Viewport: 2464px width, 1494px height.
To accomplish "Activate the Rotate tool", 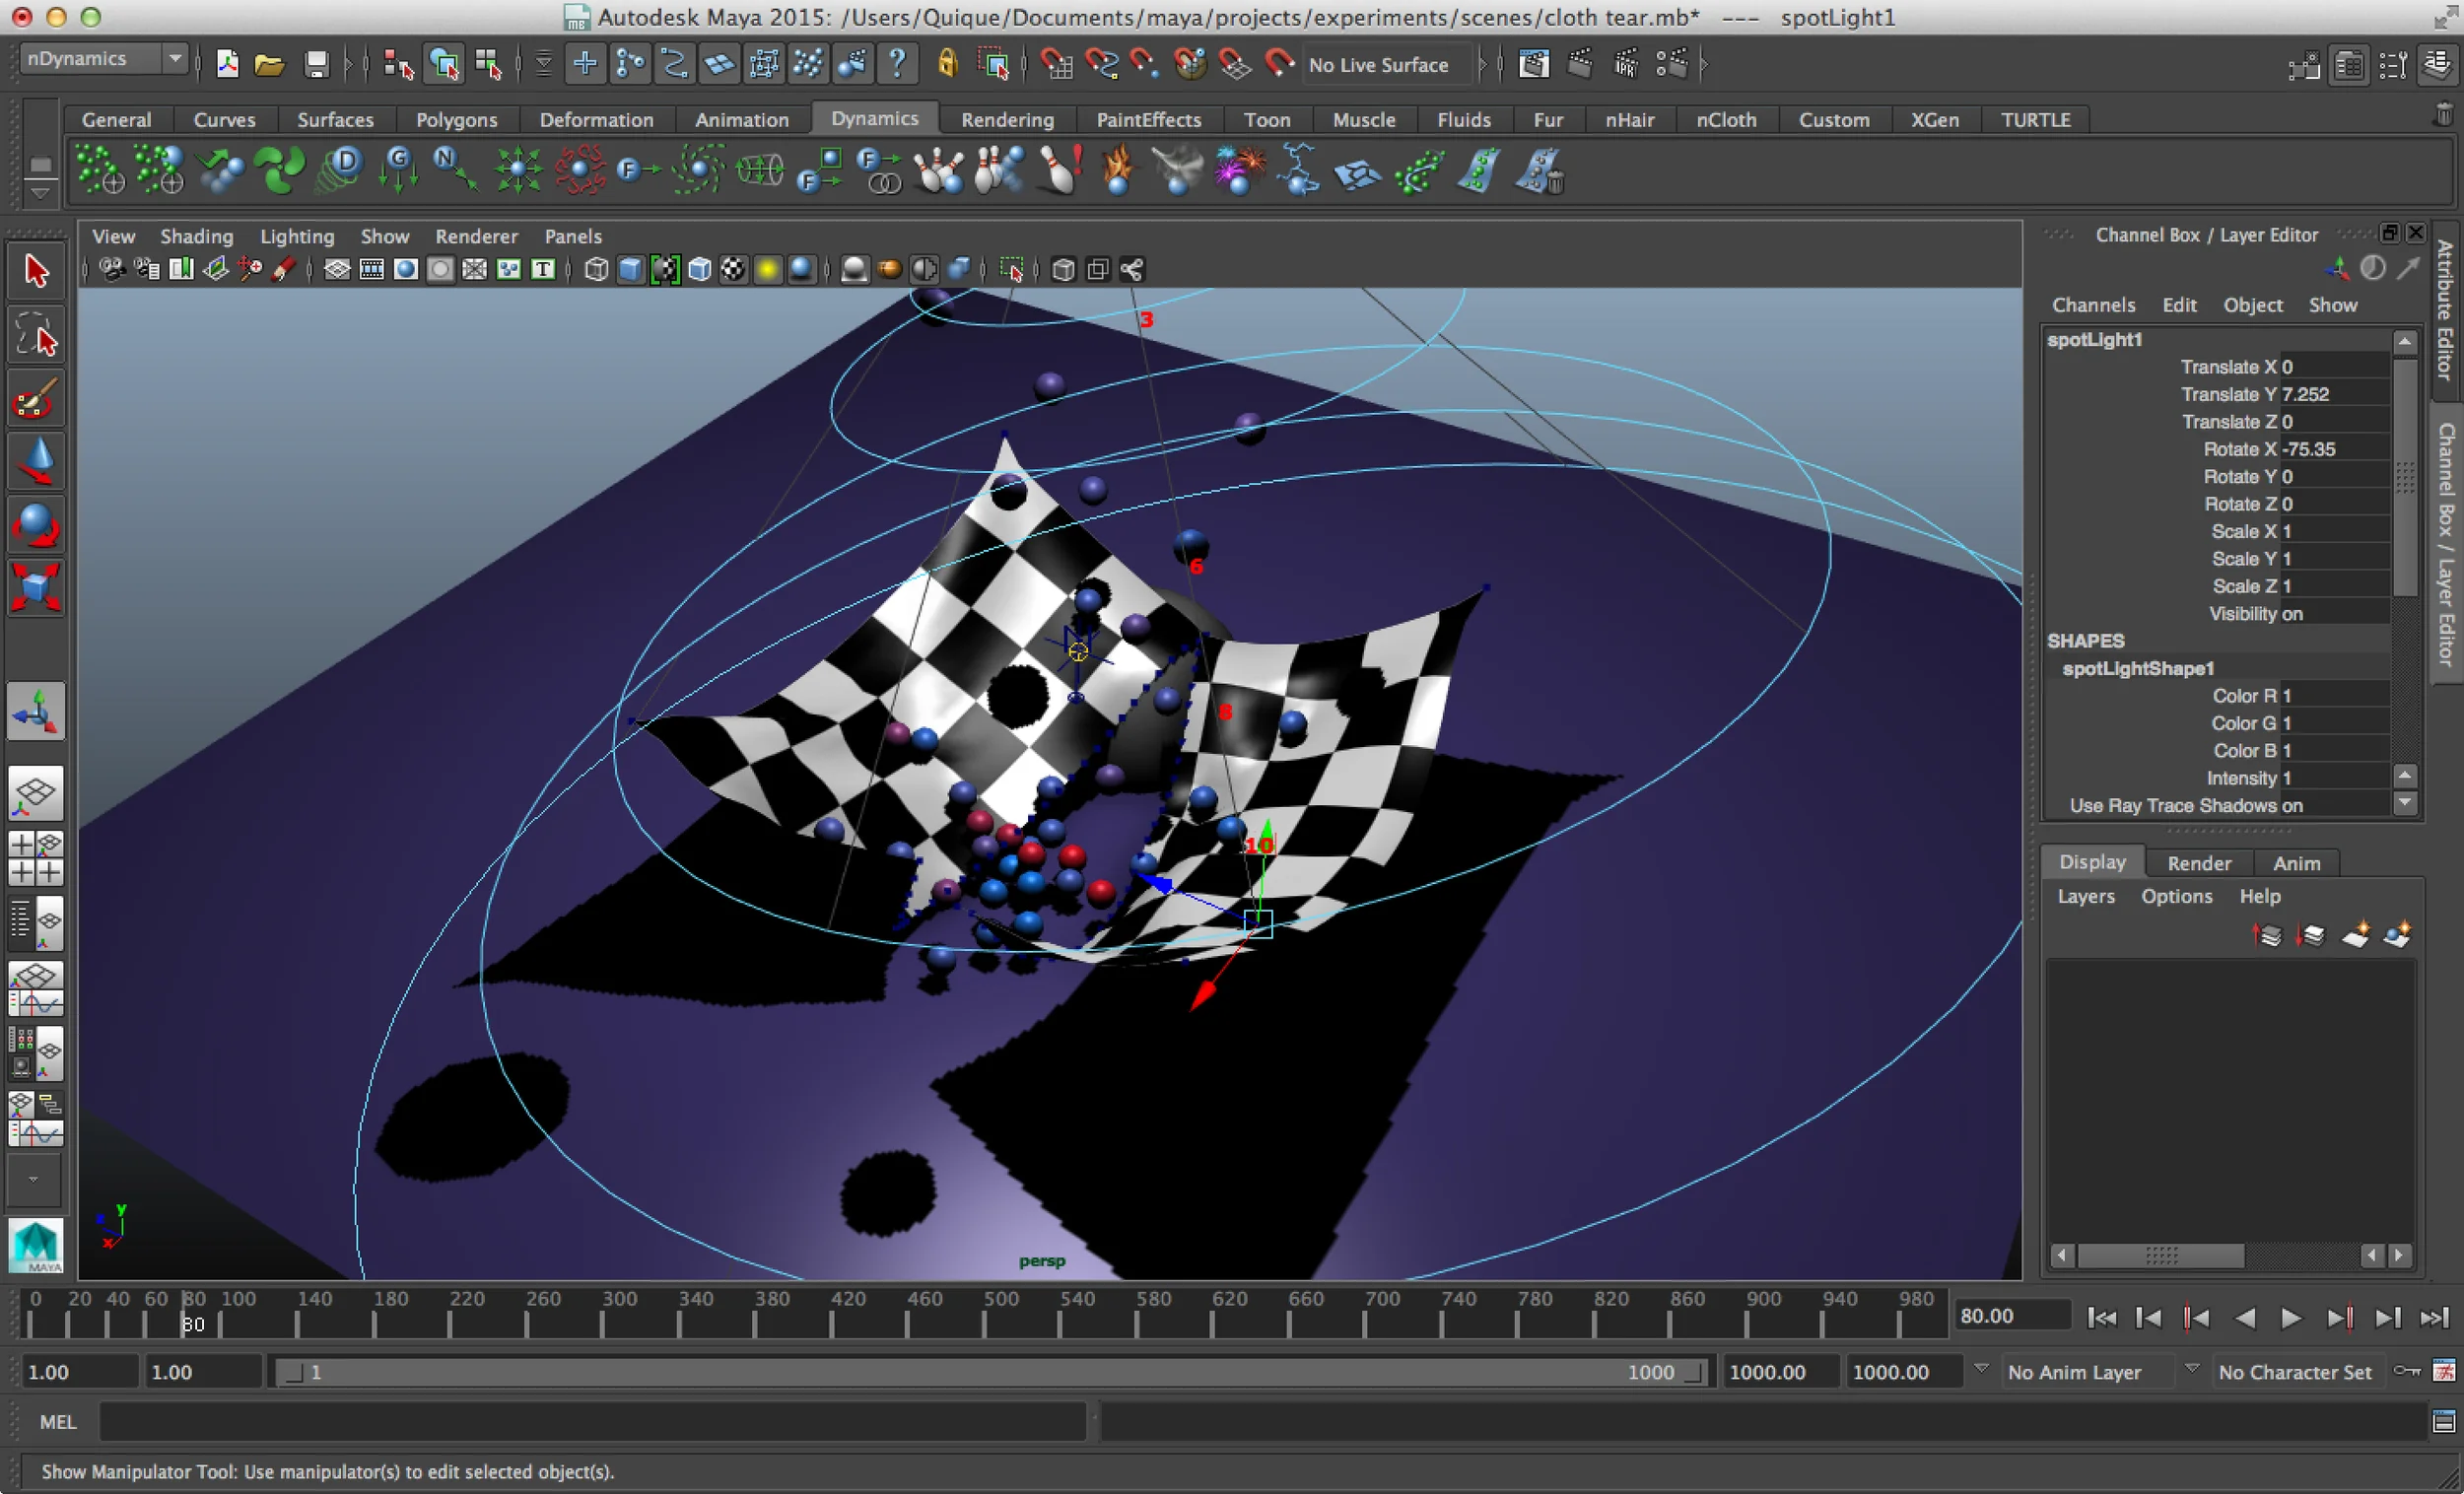I will click(36, 523).
